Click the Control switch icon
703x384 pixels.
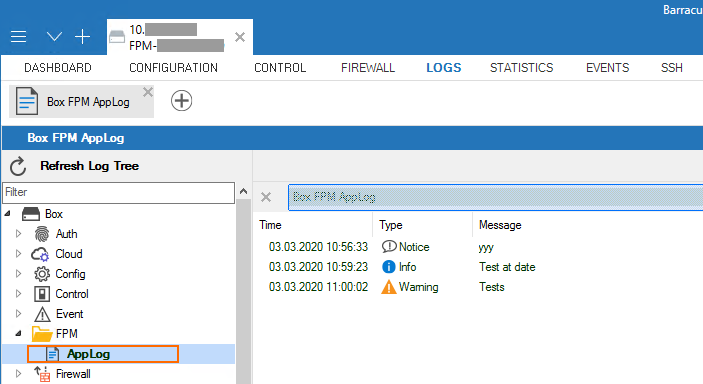tap(42, 294)
